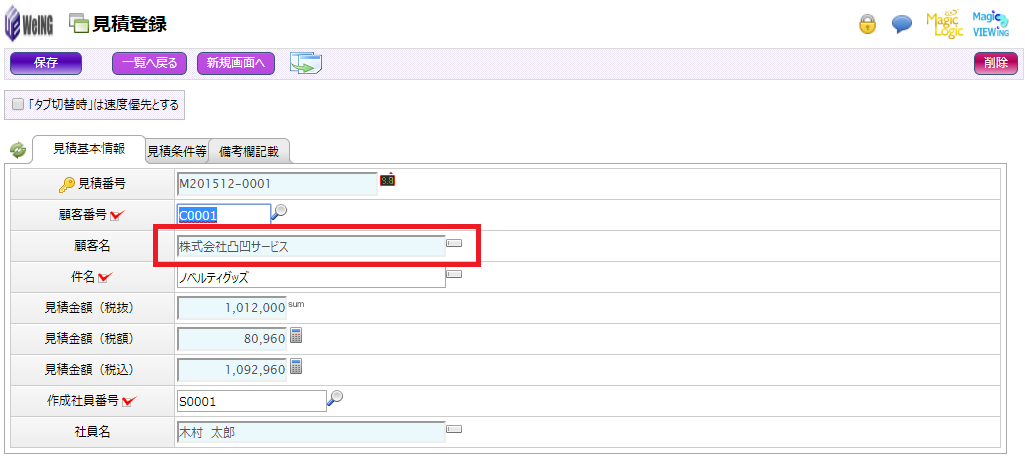This screenshot has width=1025, height=461.
Task: Open the magnifier lookup next to 作成社員番号
Action: coord(335,398)
